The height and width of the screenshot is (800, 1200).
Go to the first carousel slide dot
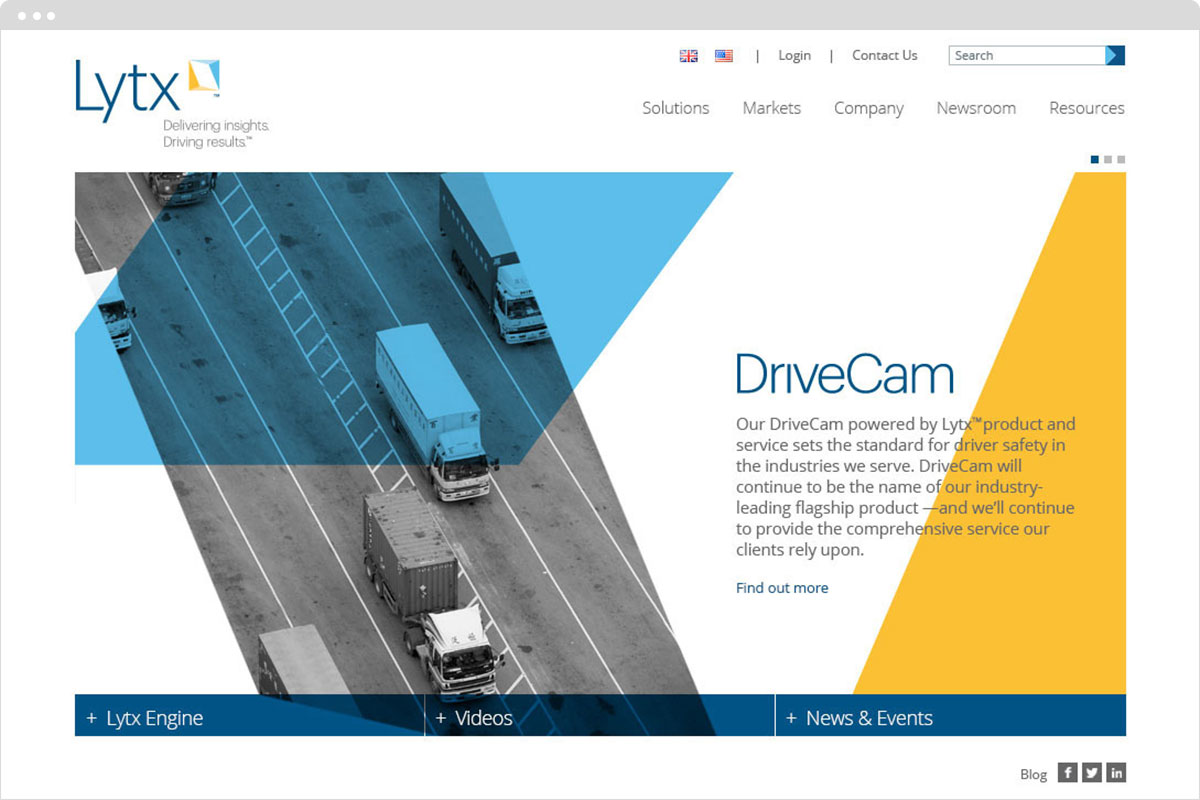(x=1095, y=159)
